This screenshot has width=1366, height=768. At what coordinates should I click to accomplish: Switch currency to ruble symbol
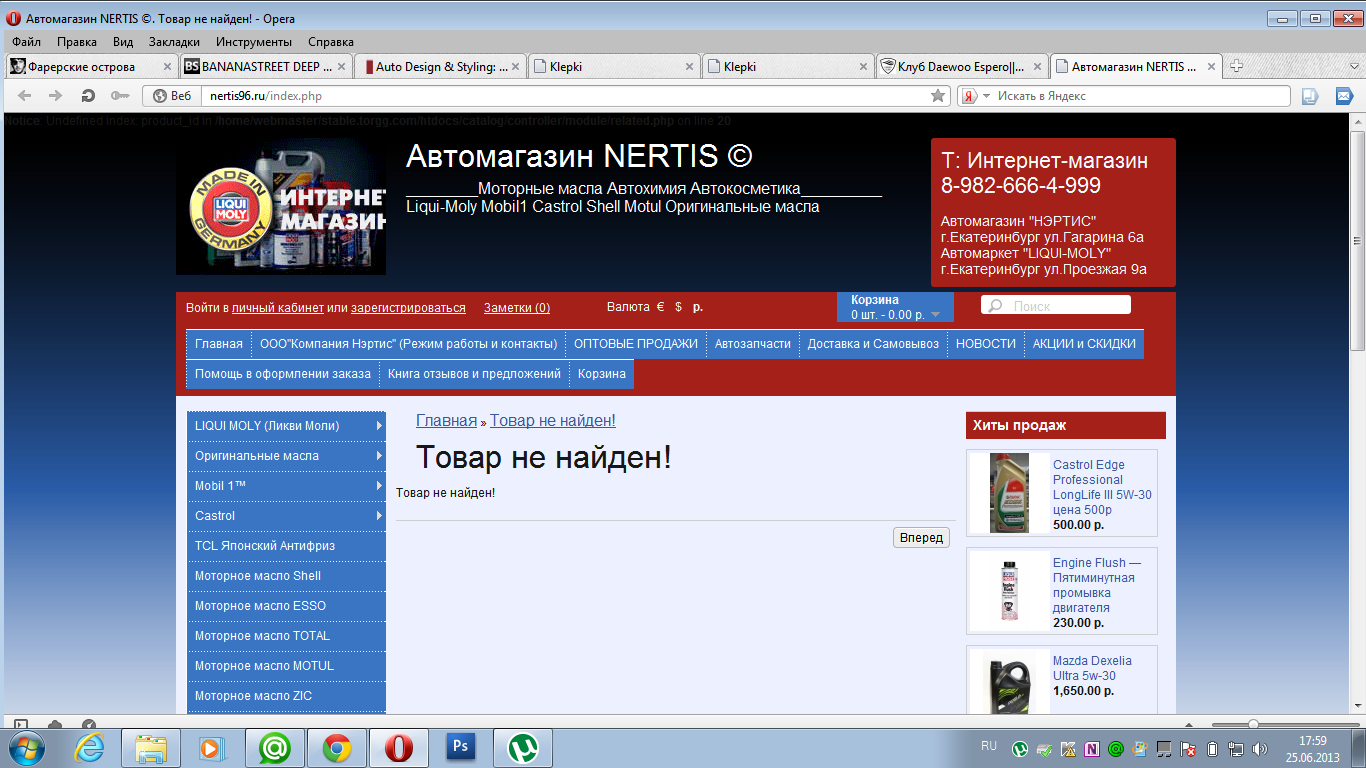pos(698,307)
